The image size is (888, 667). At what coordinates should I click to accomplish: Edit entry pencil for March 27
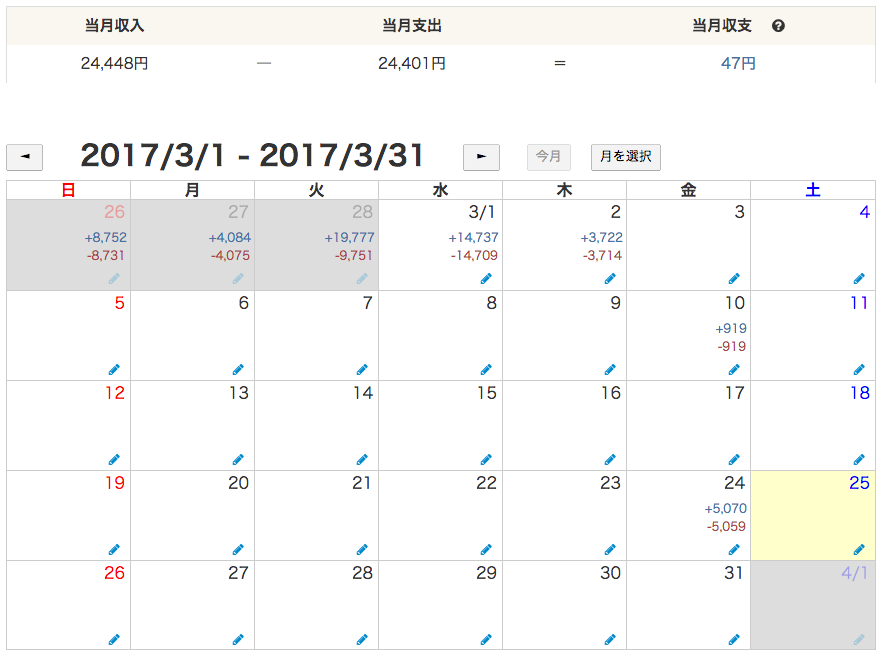pyautogui.click(x=238, y=640)
